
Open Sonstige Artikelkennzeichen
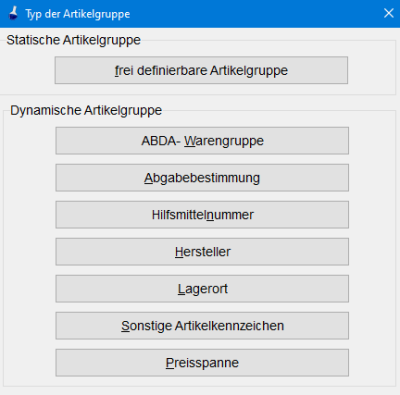202,326
